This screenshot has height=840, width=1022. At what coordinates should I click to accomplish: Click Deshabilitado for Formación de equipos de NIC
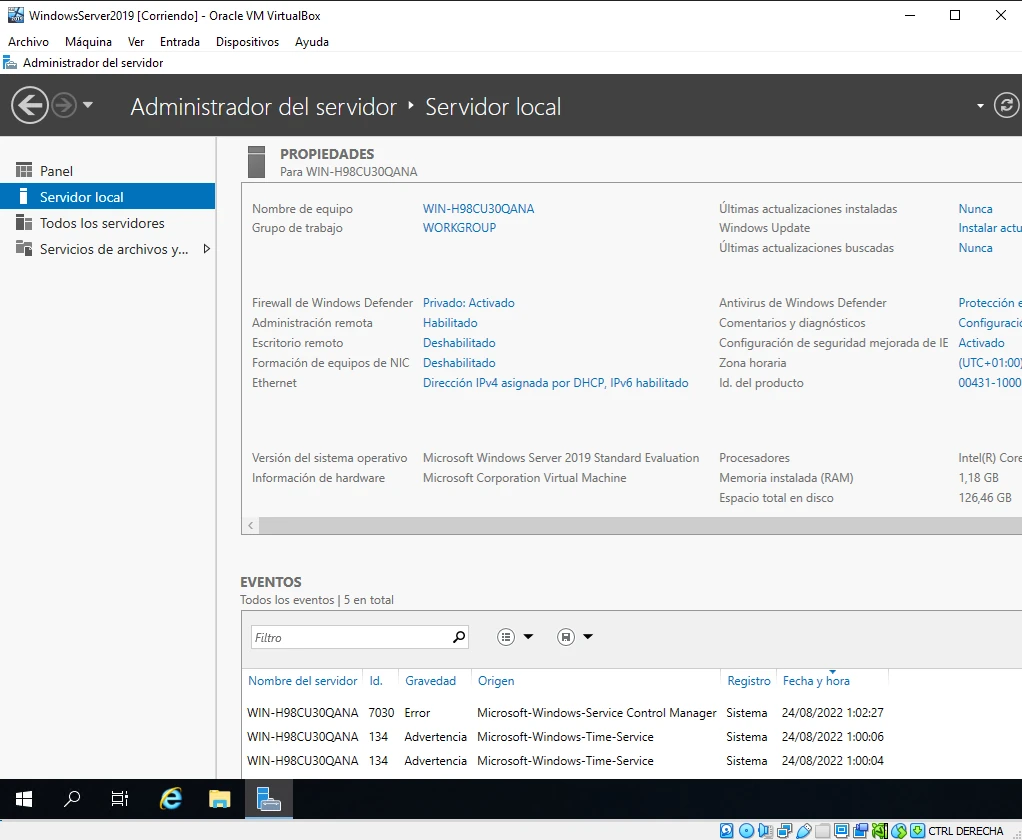pyautogui.click(x=459, y=363)
